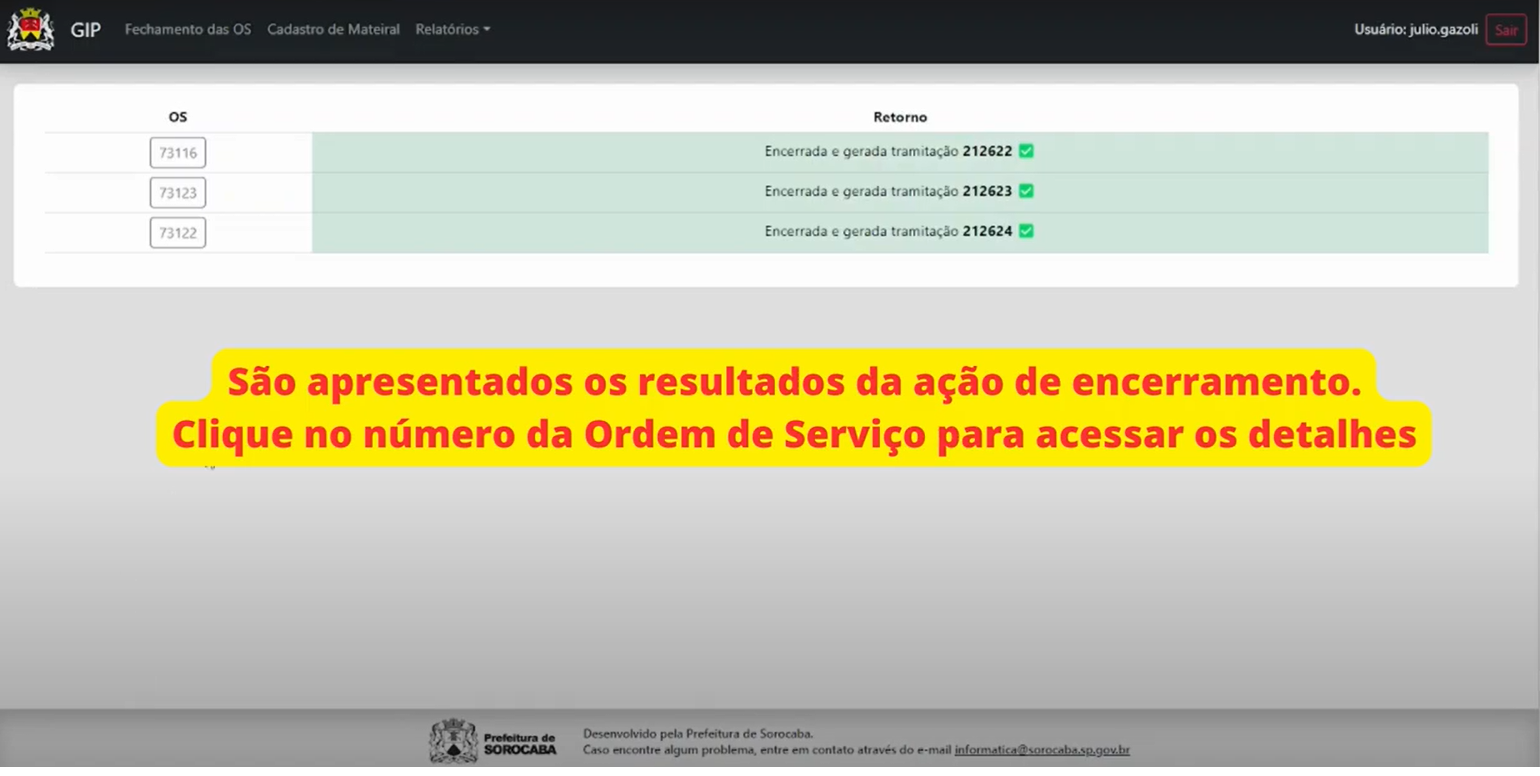Click green check icon beside 212623
The image size is (1540, 776).
click(1026, 191)
